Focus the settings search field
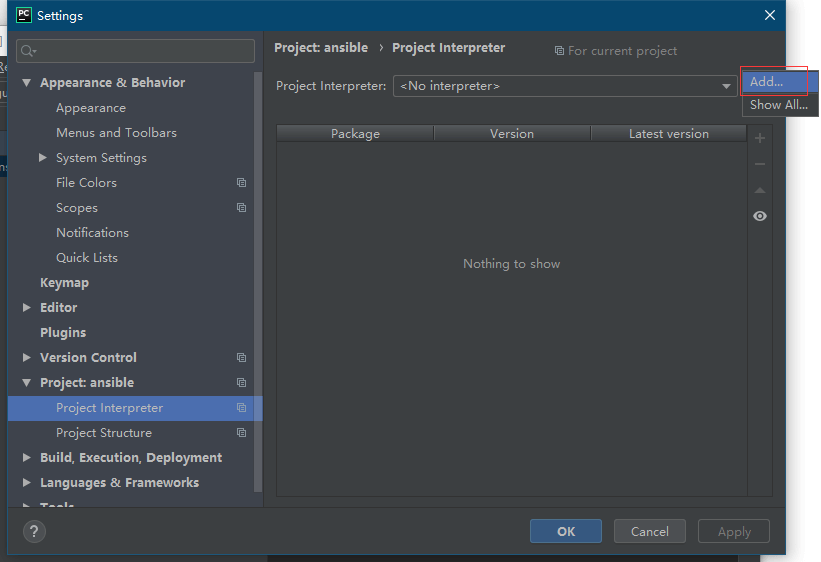Image resolution: width=821 pixels, height=562 pixels. click(x=135, y=51)
